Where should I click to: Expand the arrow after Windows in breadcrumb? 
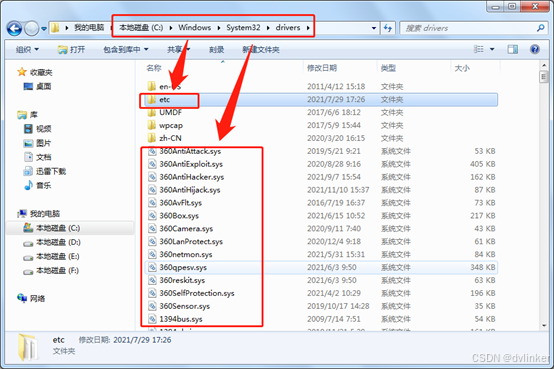[218, 28]
